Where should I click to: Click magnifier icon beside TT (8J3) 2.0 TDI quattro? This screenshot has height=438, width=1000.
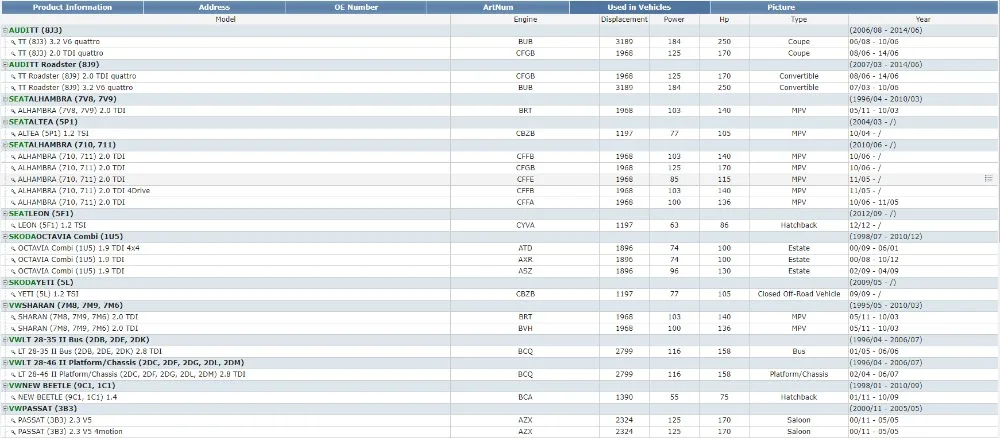[13, 54]
